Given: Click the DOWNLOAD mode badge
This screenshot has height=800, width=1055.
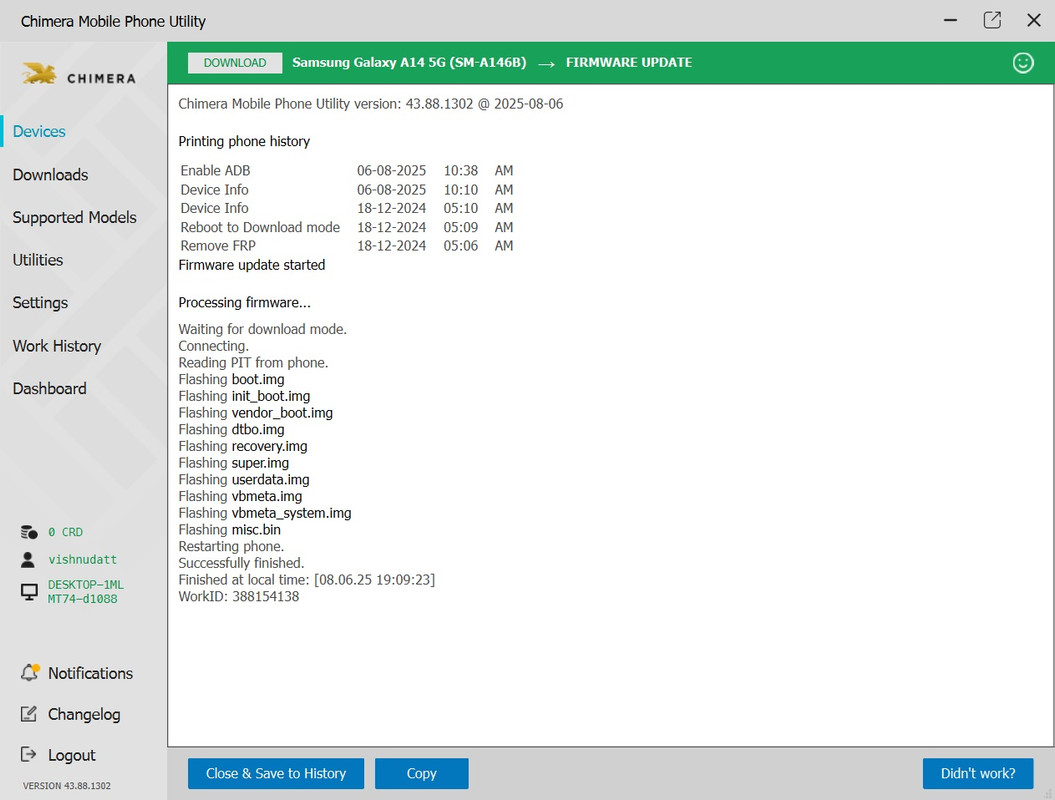Looking at the screenshot, I should pyautogui.click(x=235, y=63).
